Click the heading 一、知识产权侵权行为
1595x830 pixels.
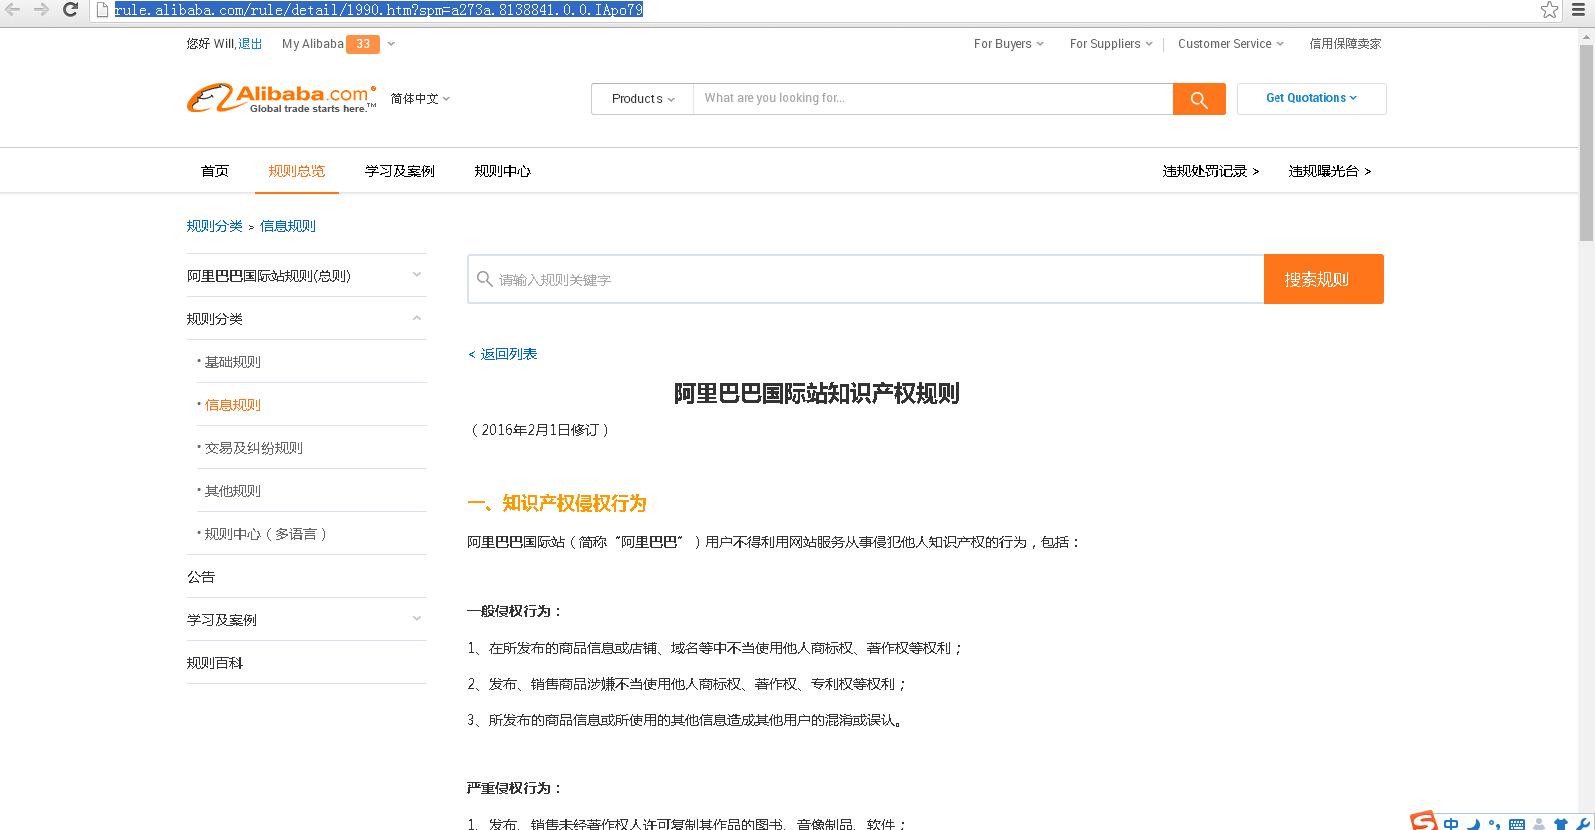point(557,504)
